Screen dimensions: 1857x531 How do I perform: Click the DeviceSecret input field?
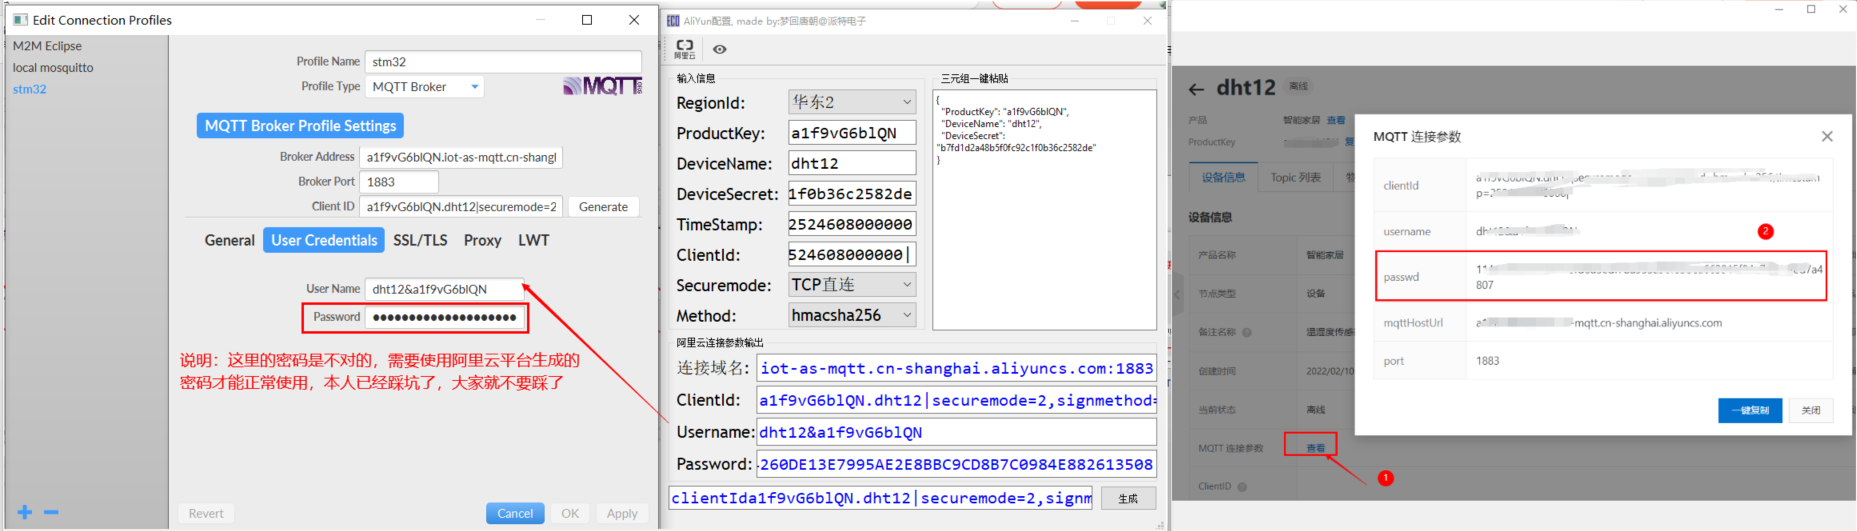tap(851, 194)
